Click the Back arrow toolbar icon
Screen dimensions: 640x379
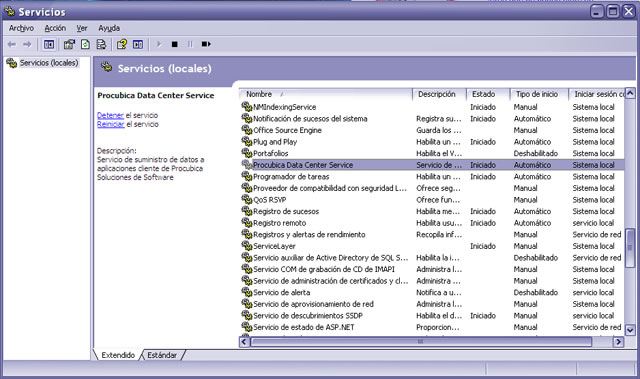[12, 44]
